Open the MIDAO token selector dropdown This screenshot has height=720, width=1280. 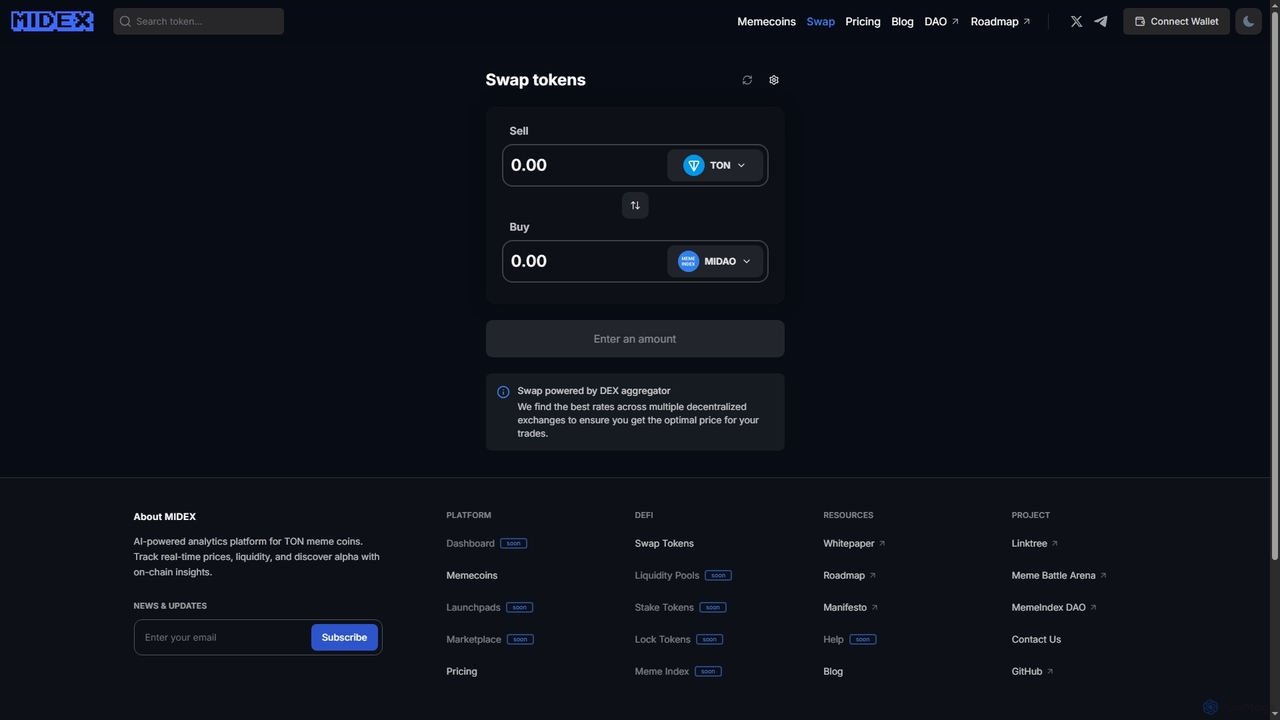tap(715, 261)
